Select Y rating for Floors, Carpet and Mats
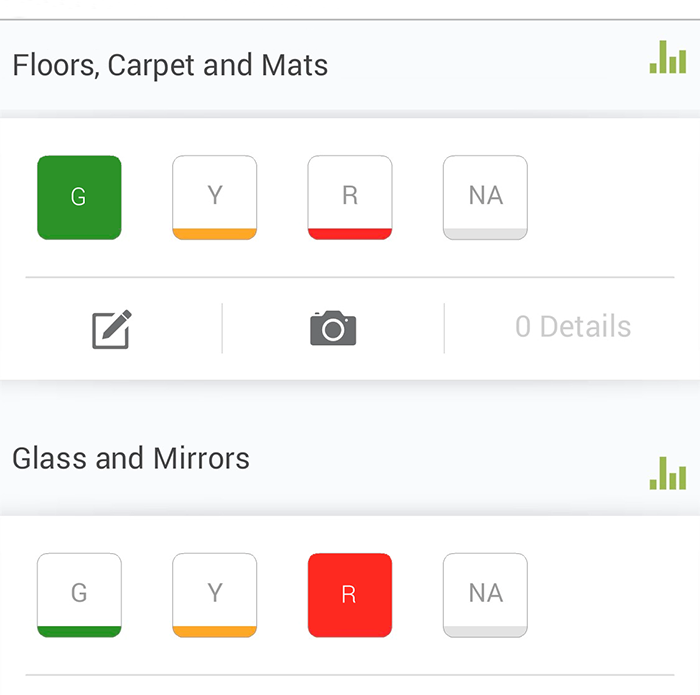Image resolution: width=700 pixels, height=695 pixels. pyautogui.click(x=214, y=195)
